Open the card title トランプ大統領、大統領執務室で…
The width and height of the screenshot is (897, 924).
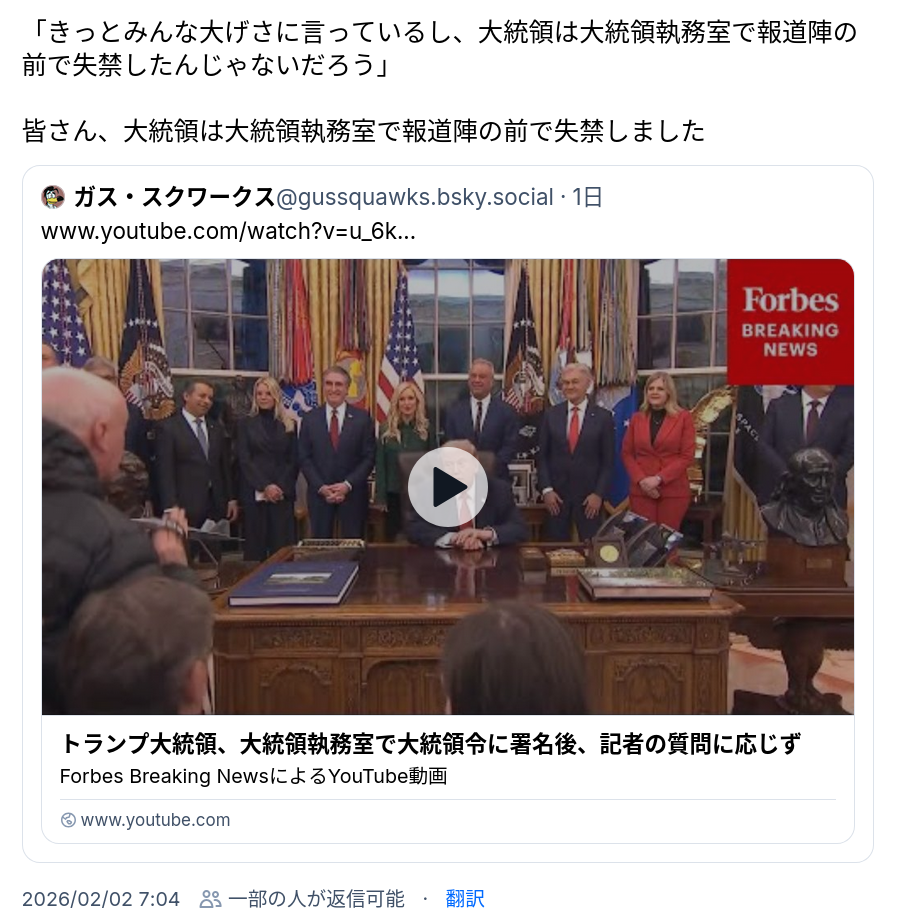coord(430,744)
